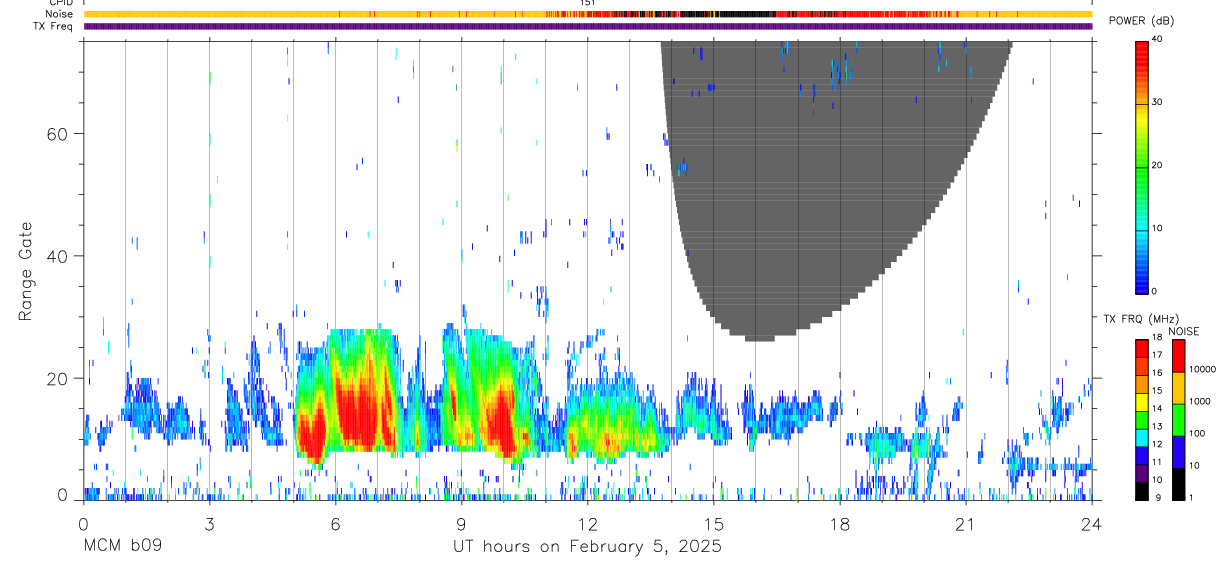Click the purple TX Freq strip bar
This screenshot has height=567, width=1228.
point(588,26)
